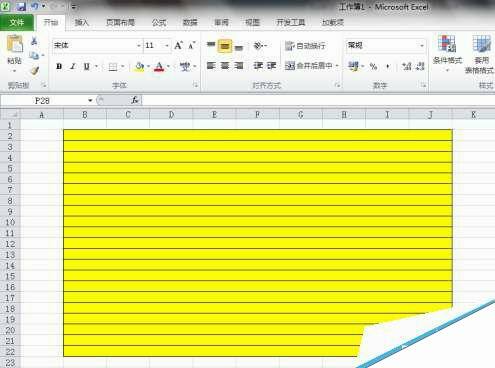Click the Save icon in Quick Access
Image resolution: width=495 pixels, height=368 pixels.
coord(21,7)
